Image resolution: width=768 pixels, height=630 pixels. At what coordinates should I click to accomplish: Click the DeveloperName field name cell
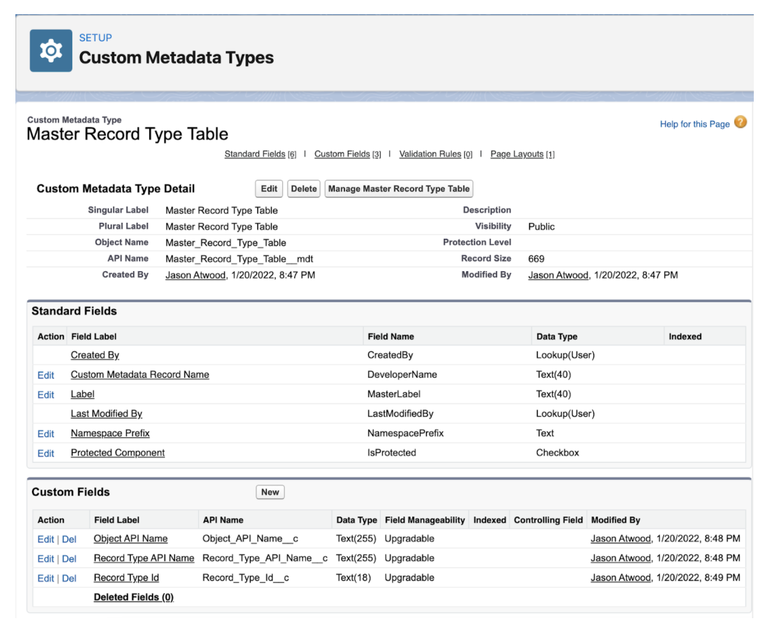click(402, 374)
